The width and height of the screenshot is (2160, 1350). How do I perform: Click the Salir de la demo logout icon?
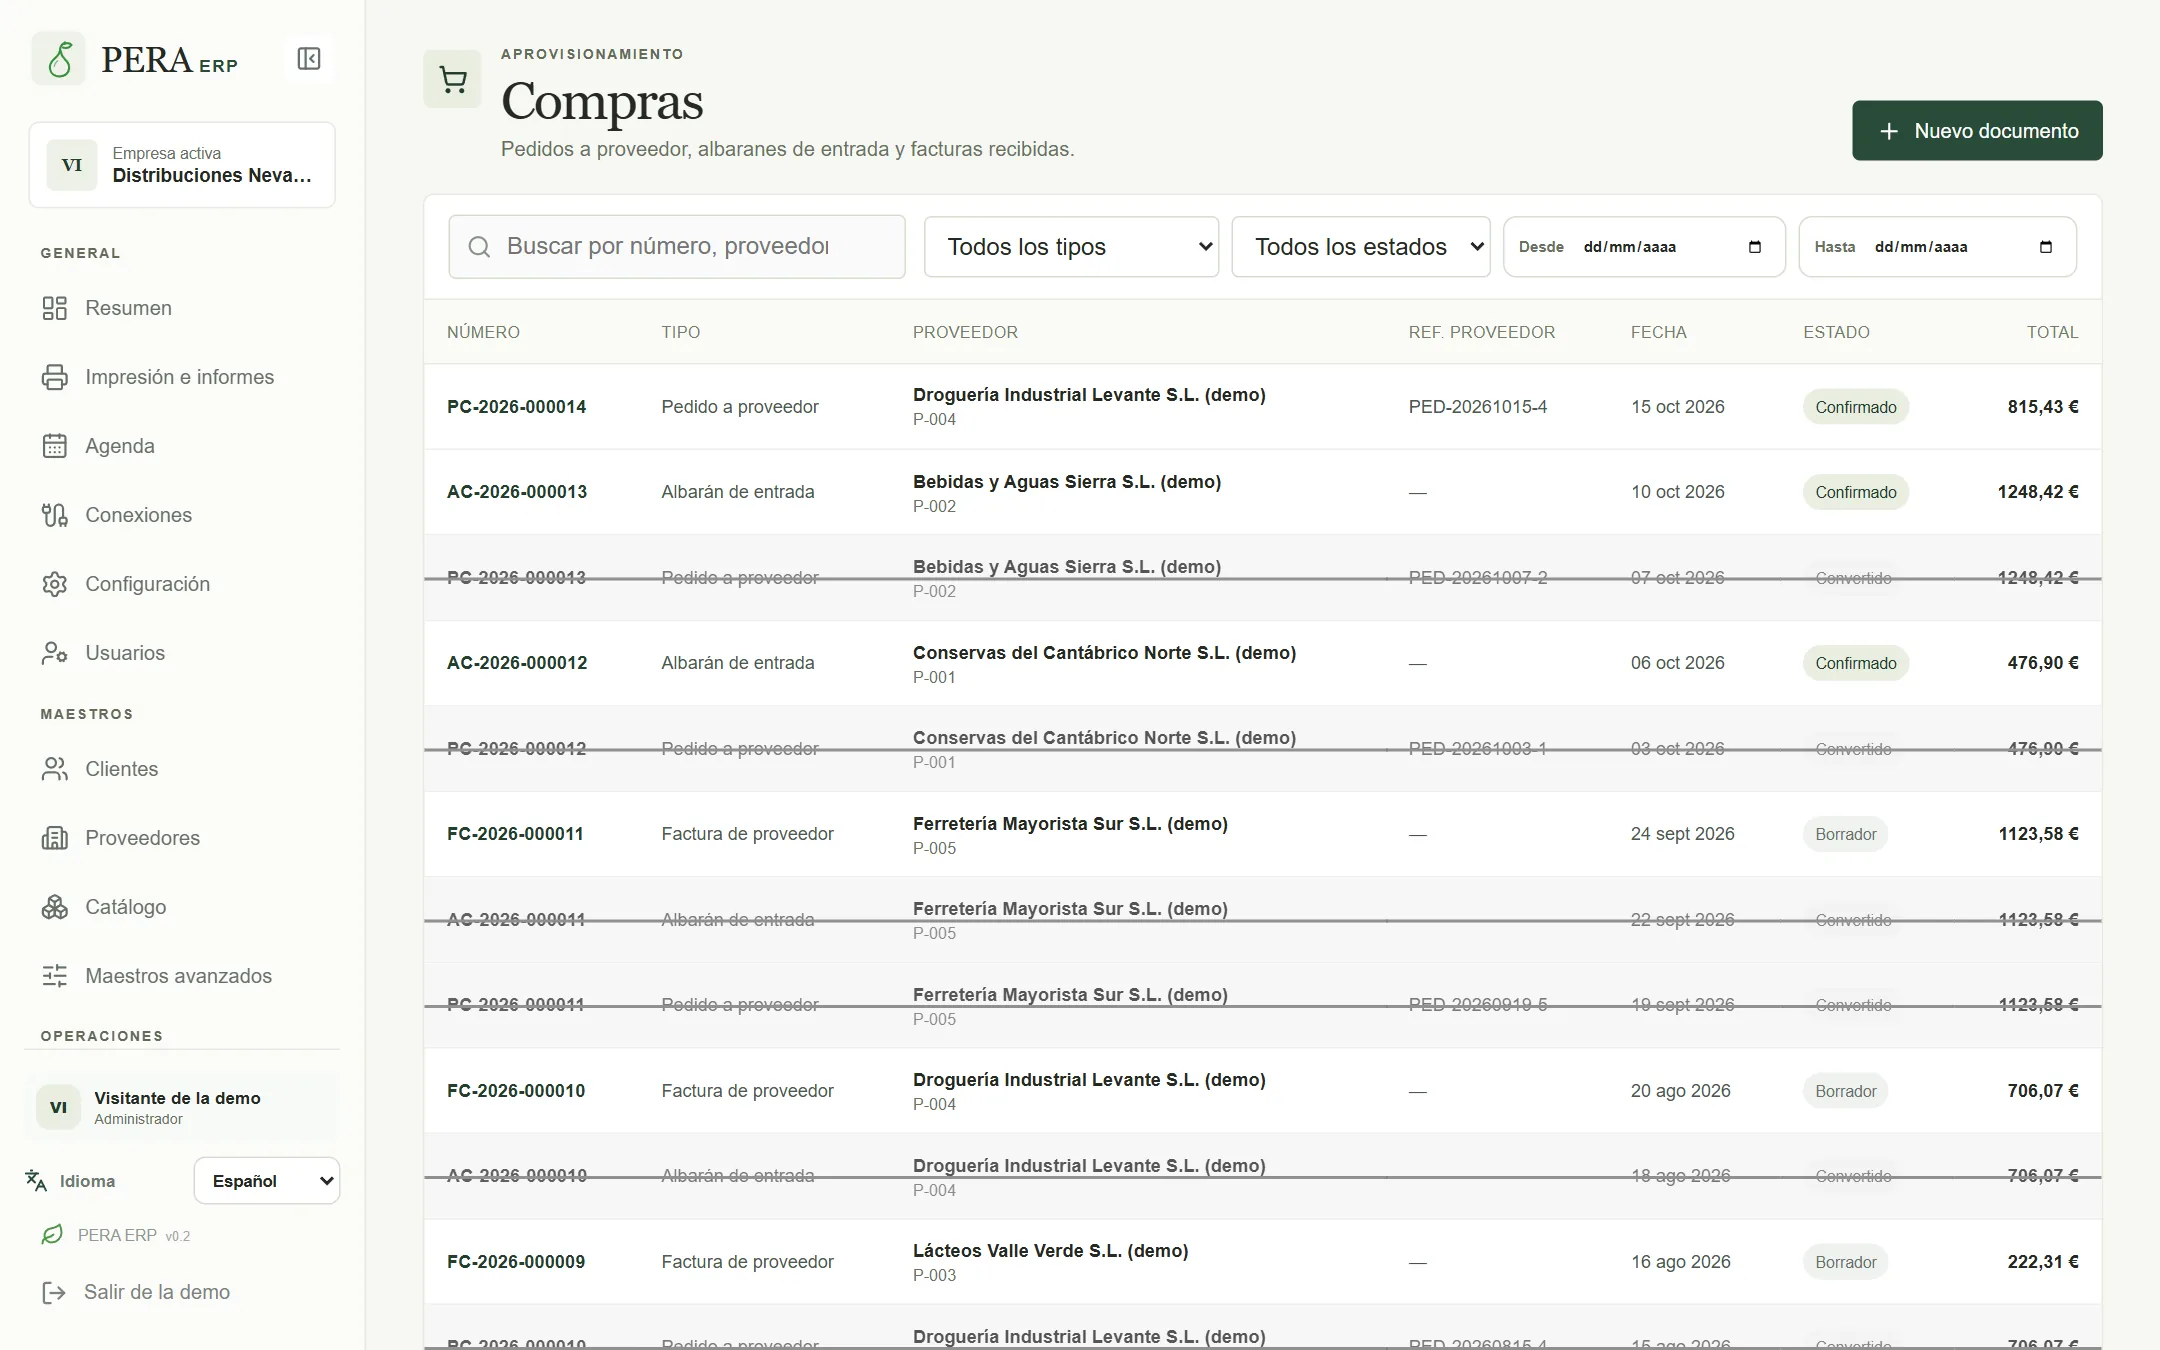click(54, 1292)
